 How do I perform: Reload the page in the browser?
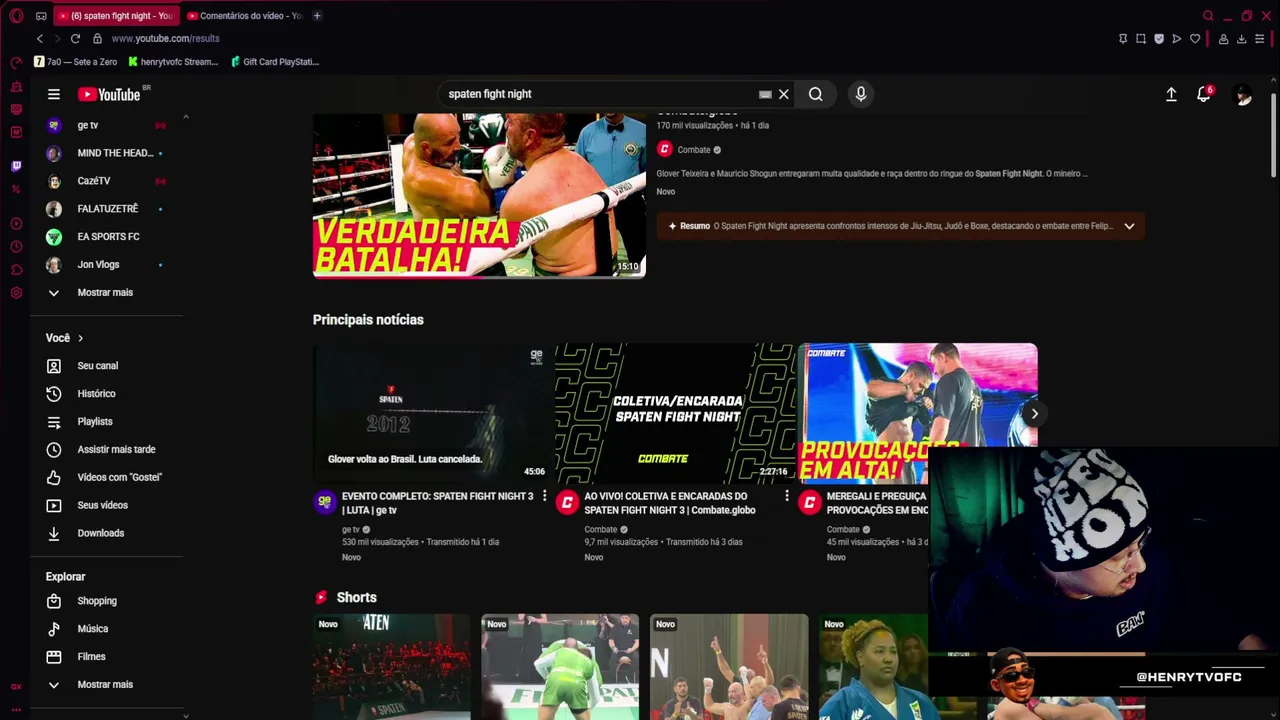click(75, 38)
